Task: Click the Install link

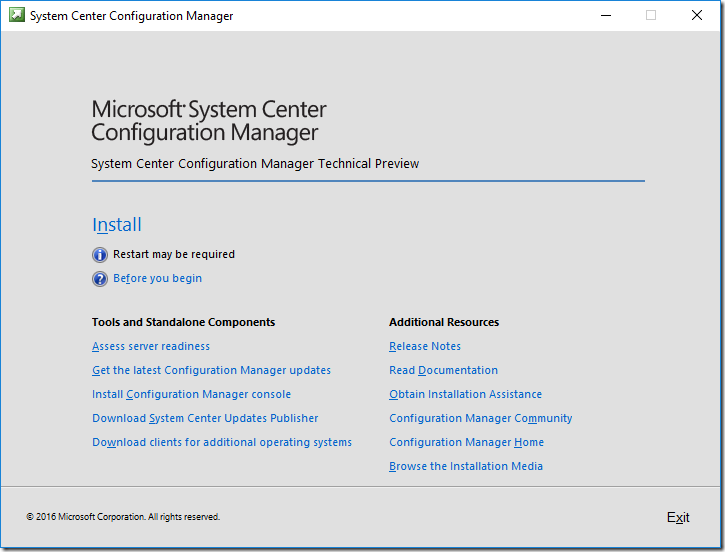Action: 117,225
